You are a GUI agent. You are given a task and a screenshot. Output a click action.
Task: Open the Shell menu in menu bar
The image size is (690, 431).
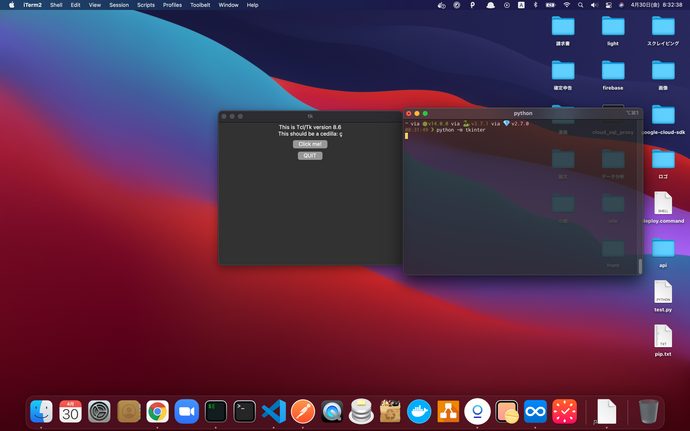click(x=56, y=5)
